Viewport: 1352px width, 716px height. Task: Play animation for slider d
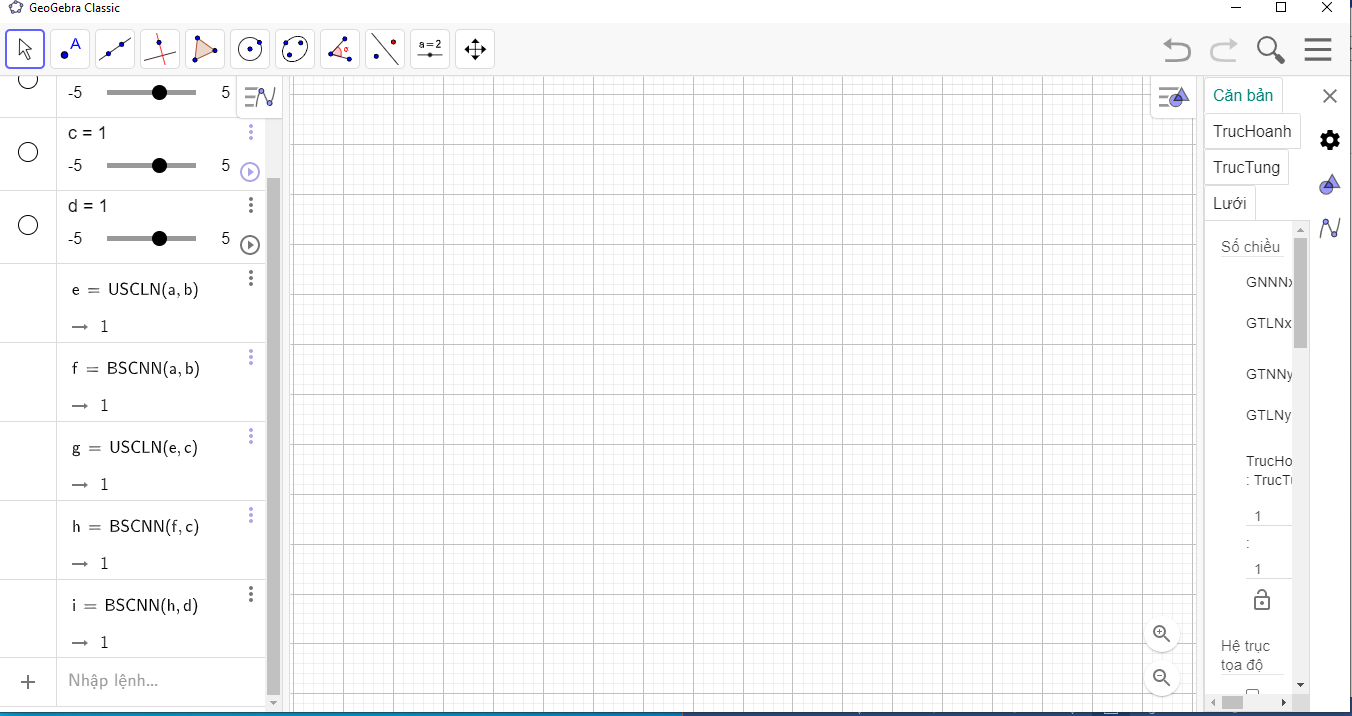(250, 245)
